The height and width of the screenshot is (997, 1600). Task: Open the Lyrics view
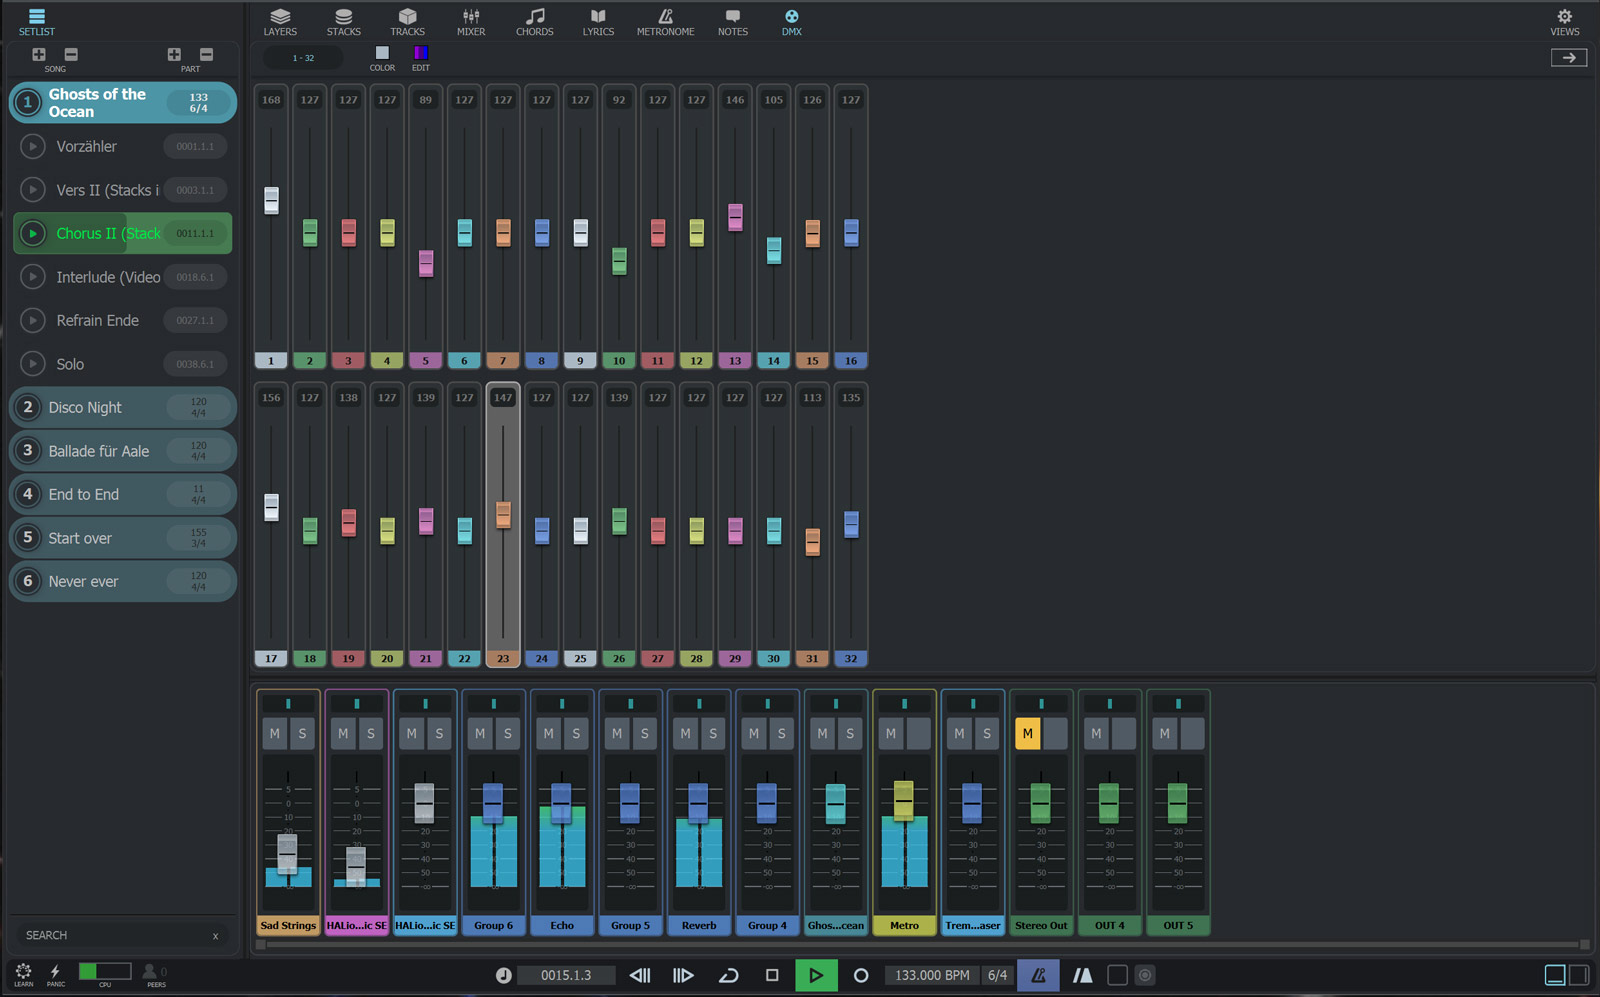click(x=598, y=22)
